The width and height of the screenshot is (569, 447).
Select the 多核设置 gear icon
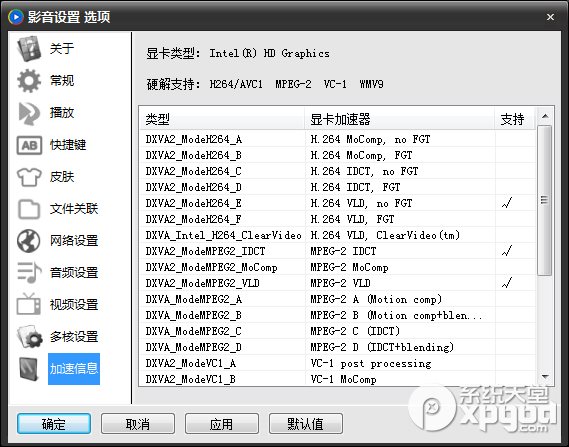click(x=29, y=336)
